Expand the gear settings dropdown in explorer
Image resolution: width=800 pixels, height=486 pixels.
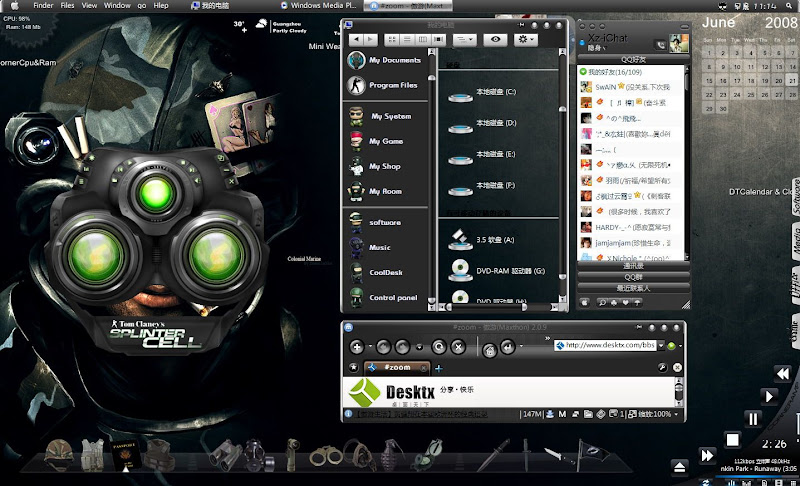pyautogui.click(x=525, y=39)
